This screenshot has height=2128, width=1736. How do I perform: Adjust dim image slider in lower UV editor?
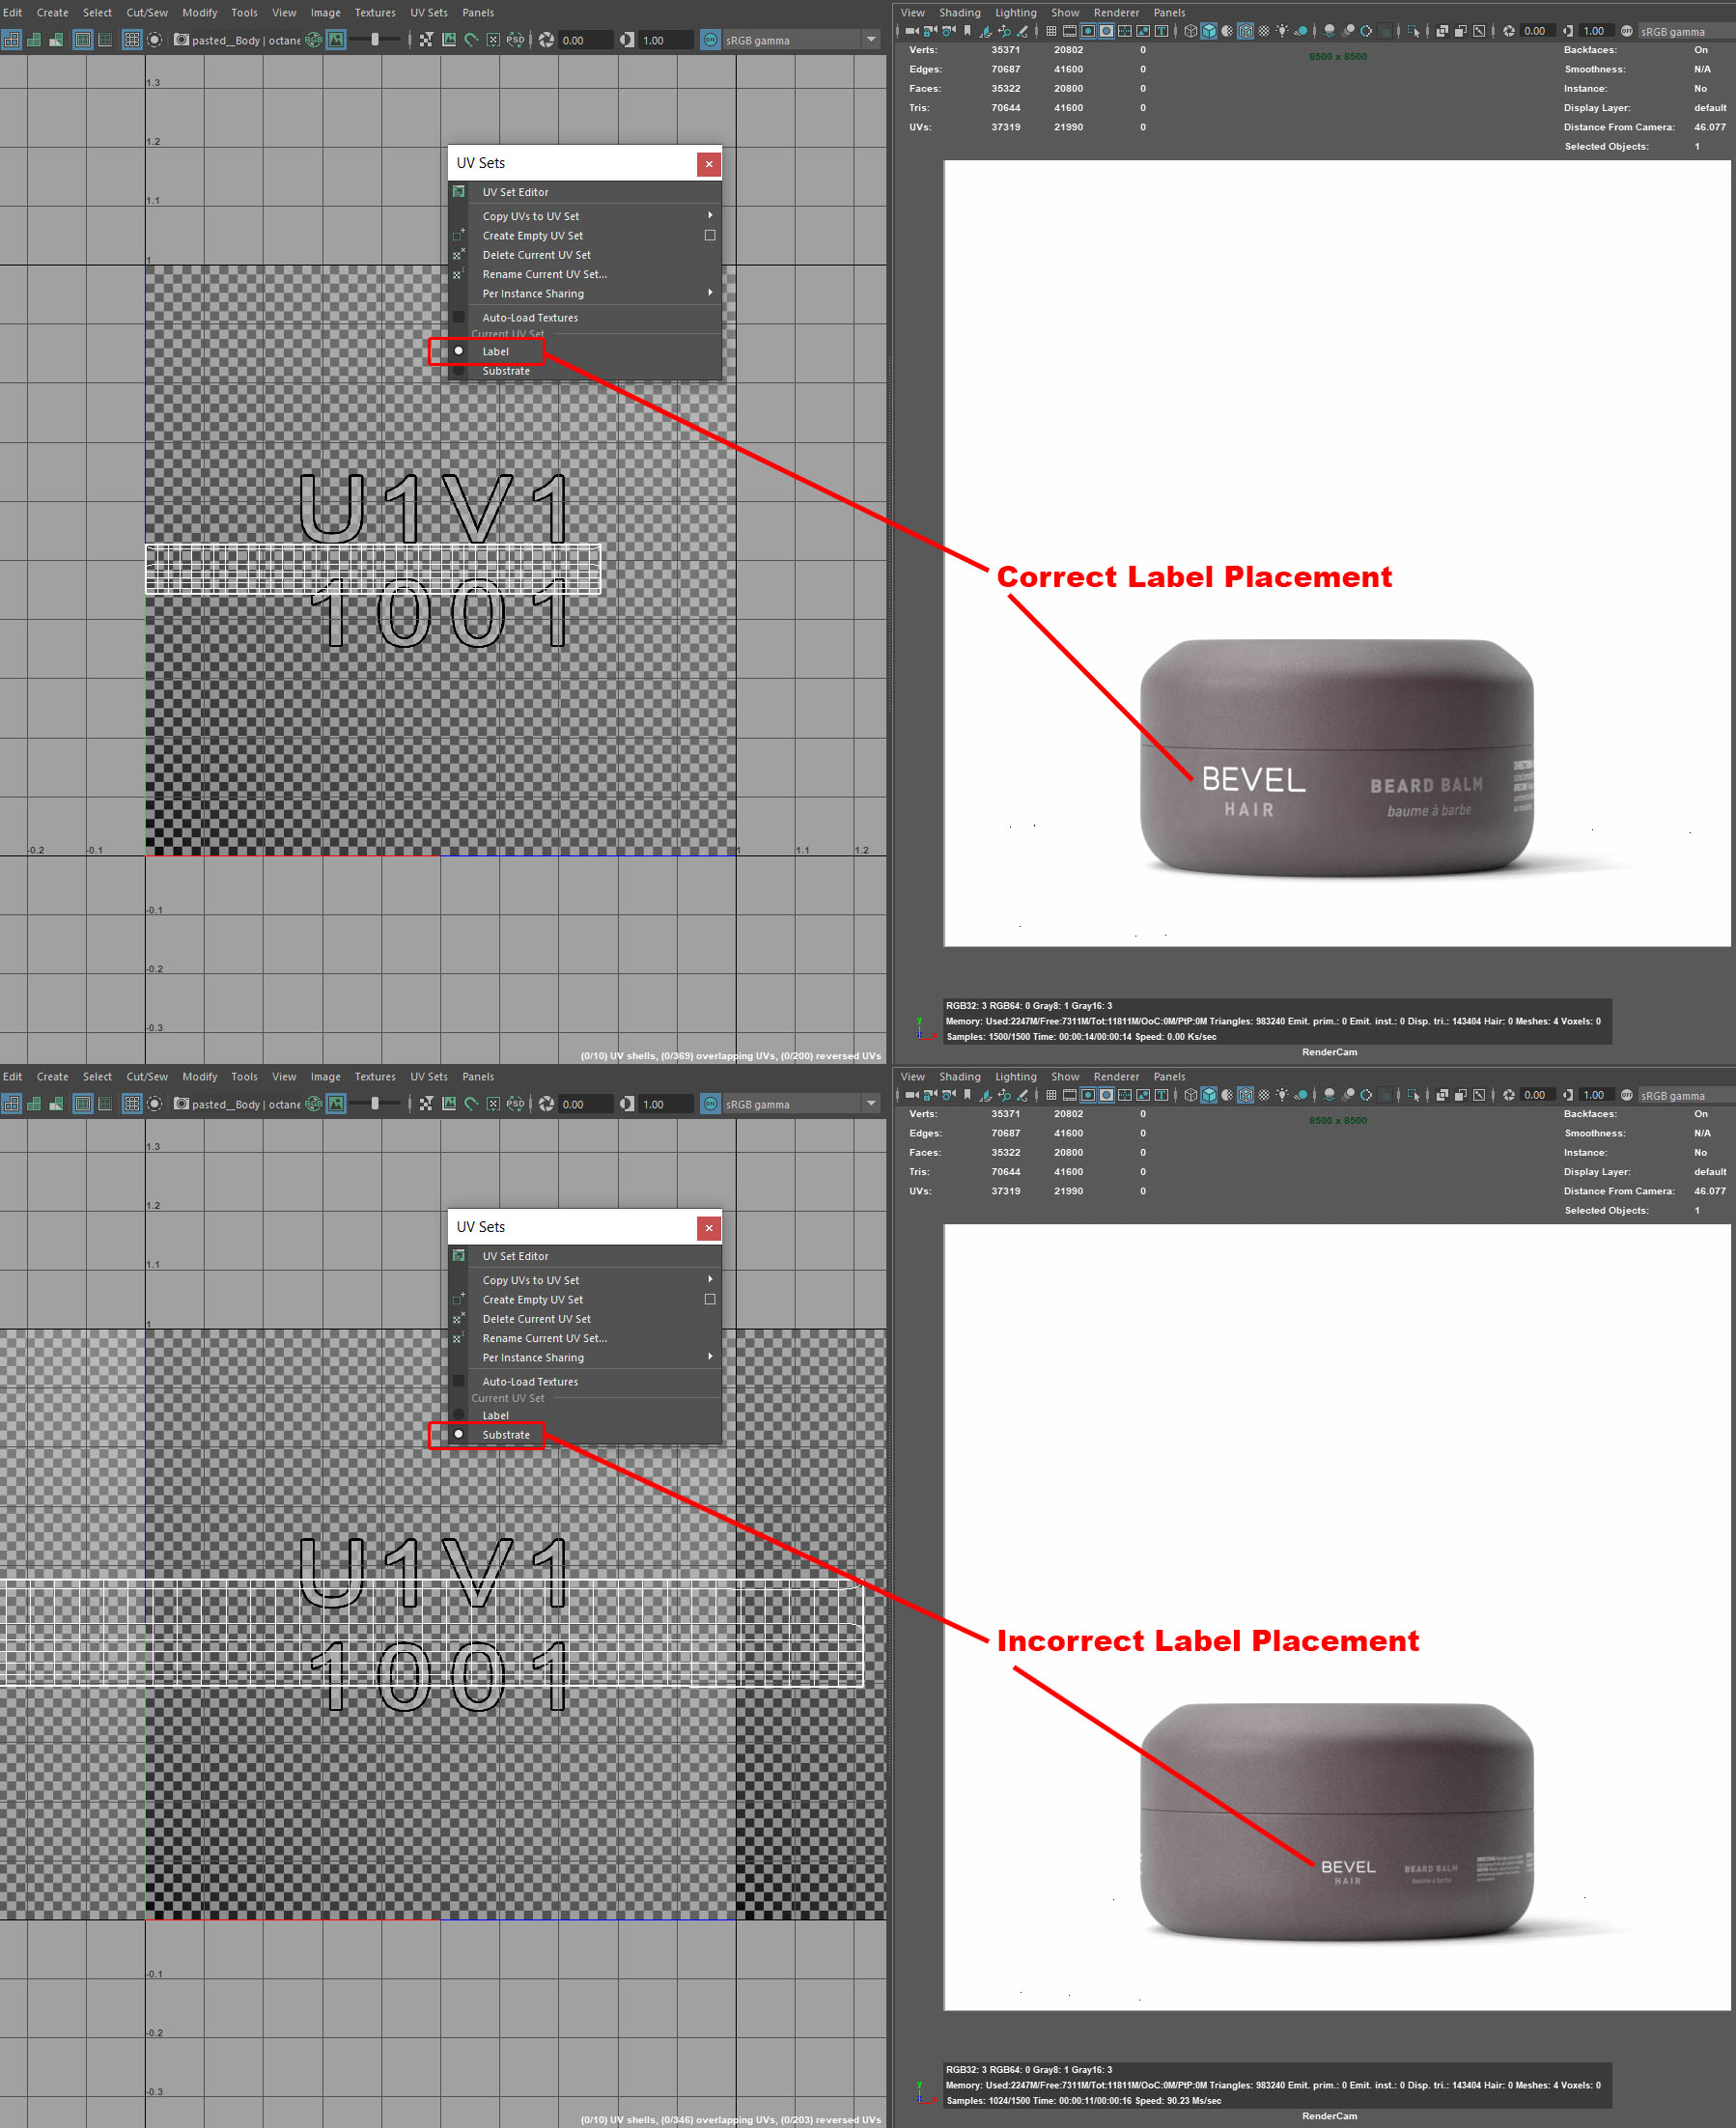click(x=375, y=1104)
